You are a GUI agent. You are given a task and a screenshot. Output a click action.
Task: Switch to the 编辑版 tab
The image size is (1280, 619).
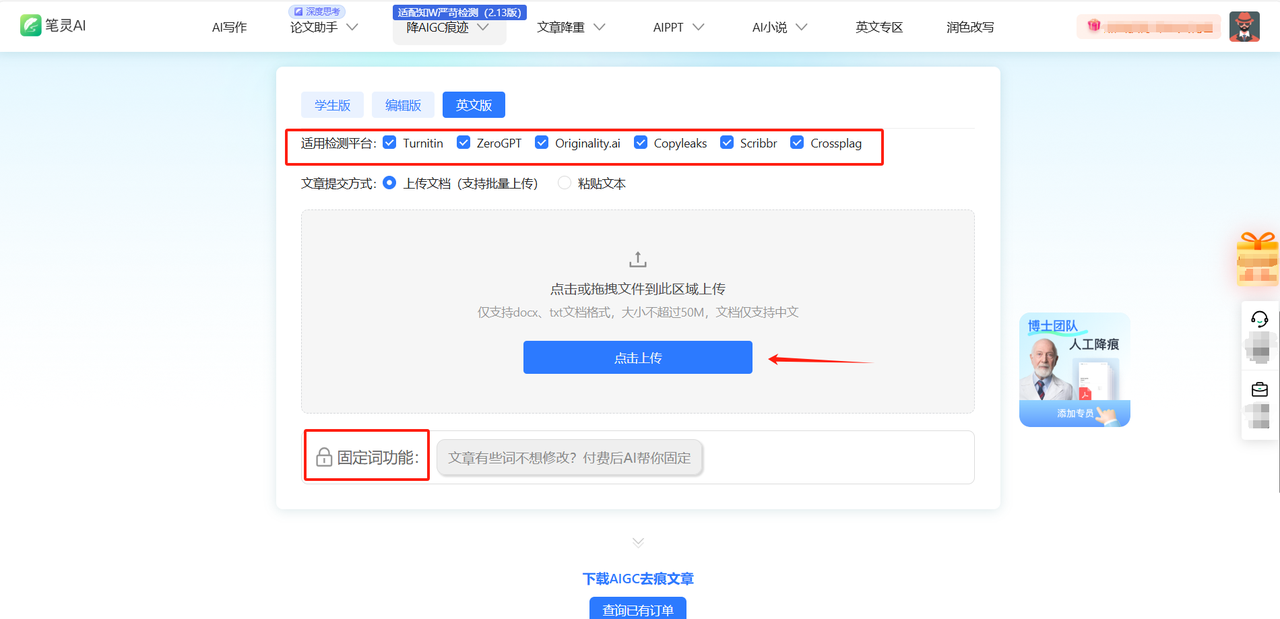tap(403, 105)
